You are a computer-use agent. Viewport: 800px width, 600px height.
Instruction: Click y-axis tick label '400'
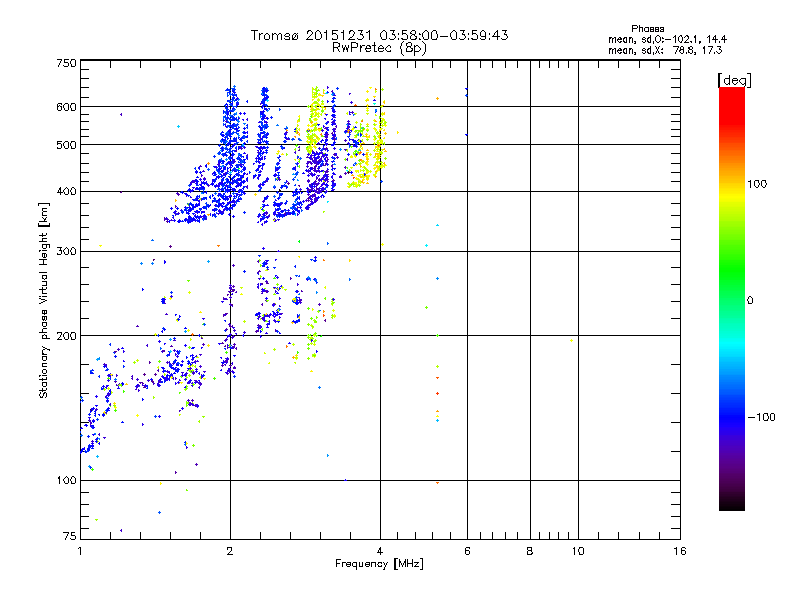tap(66, 192)
